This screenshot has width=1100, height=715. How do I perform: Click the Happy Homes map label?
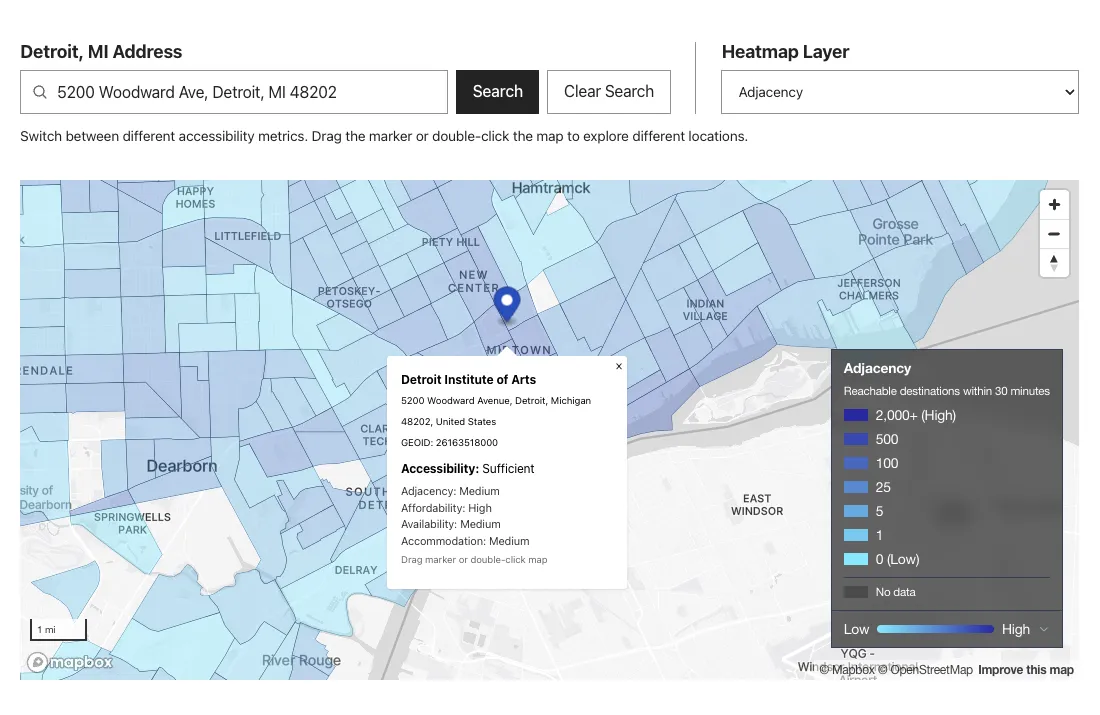point(195,197)
